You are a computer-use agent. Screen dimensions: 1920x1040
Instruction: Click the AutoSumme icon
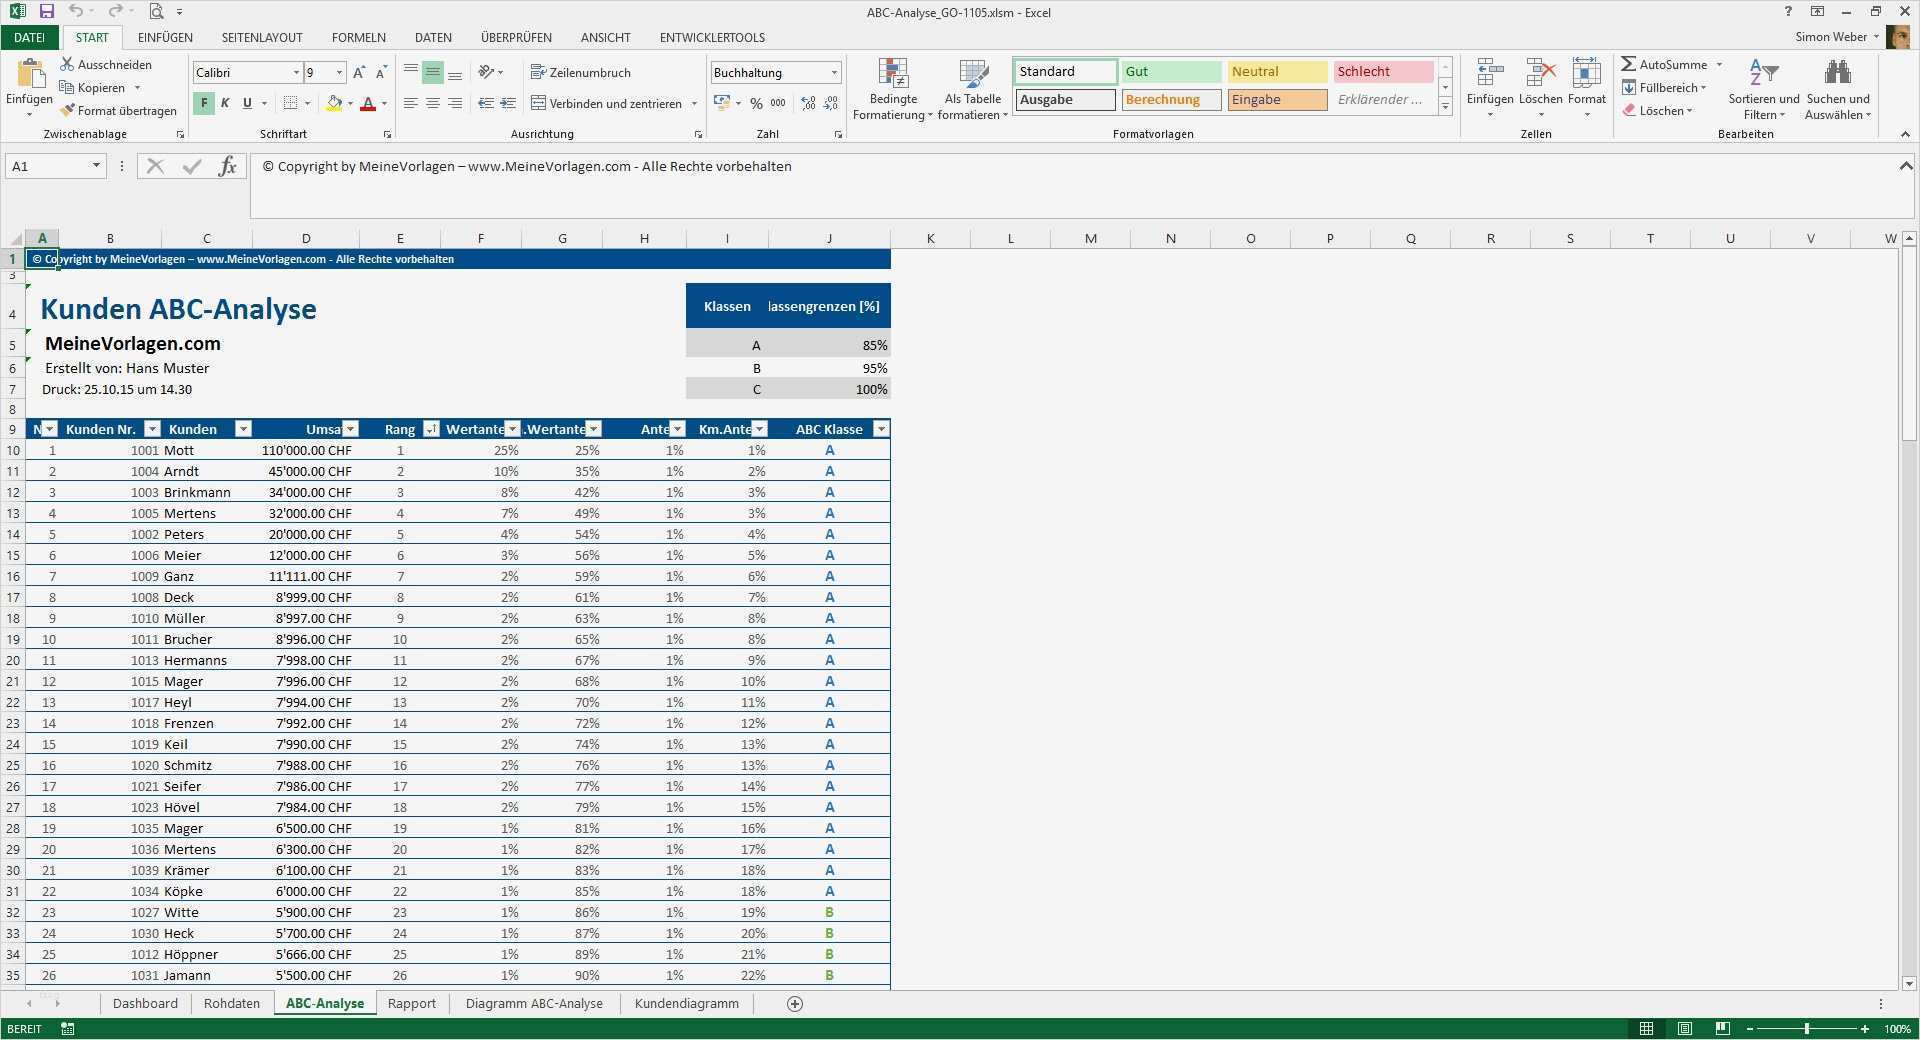click(1628, 63)
